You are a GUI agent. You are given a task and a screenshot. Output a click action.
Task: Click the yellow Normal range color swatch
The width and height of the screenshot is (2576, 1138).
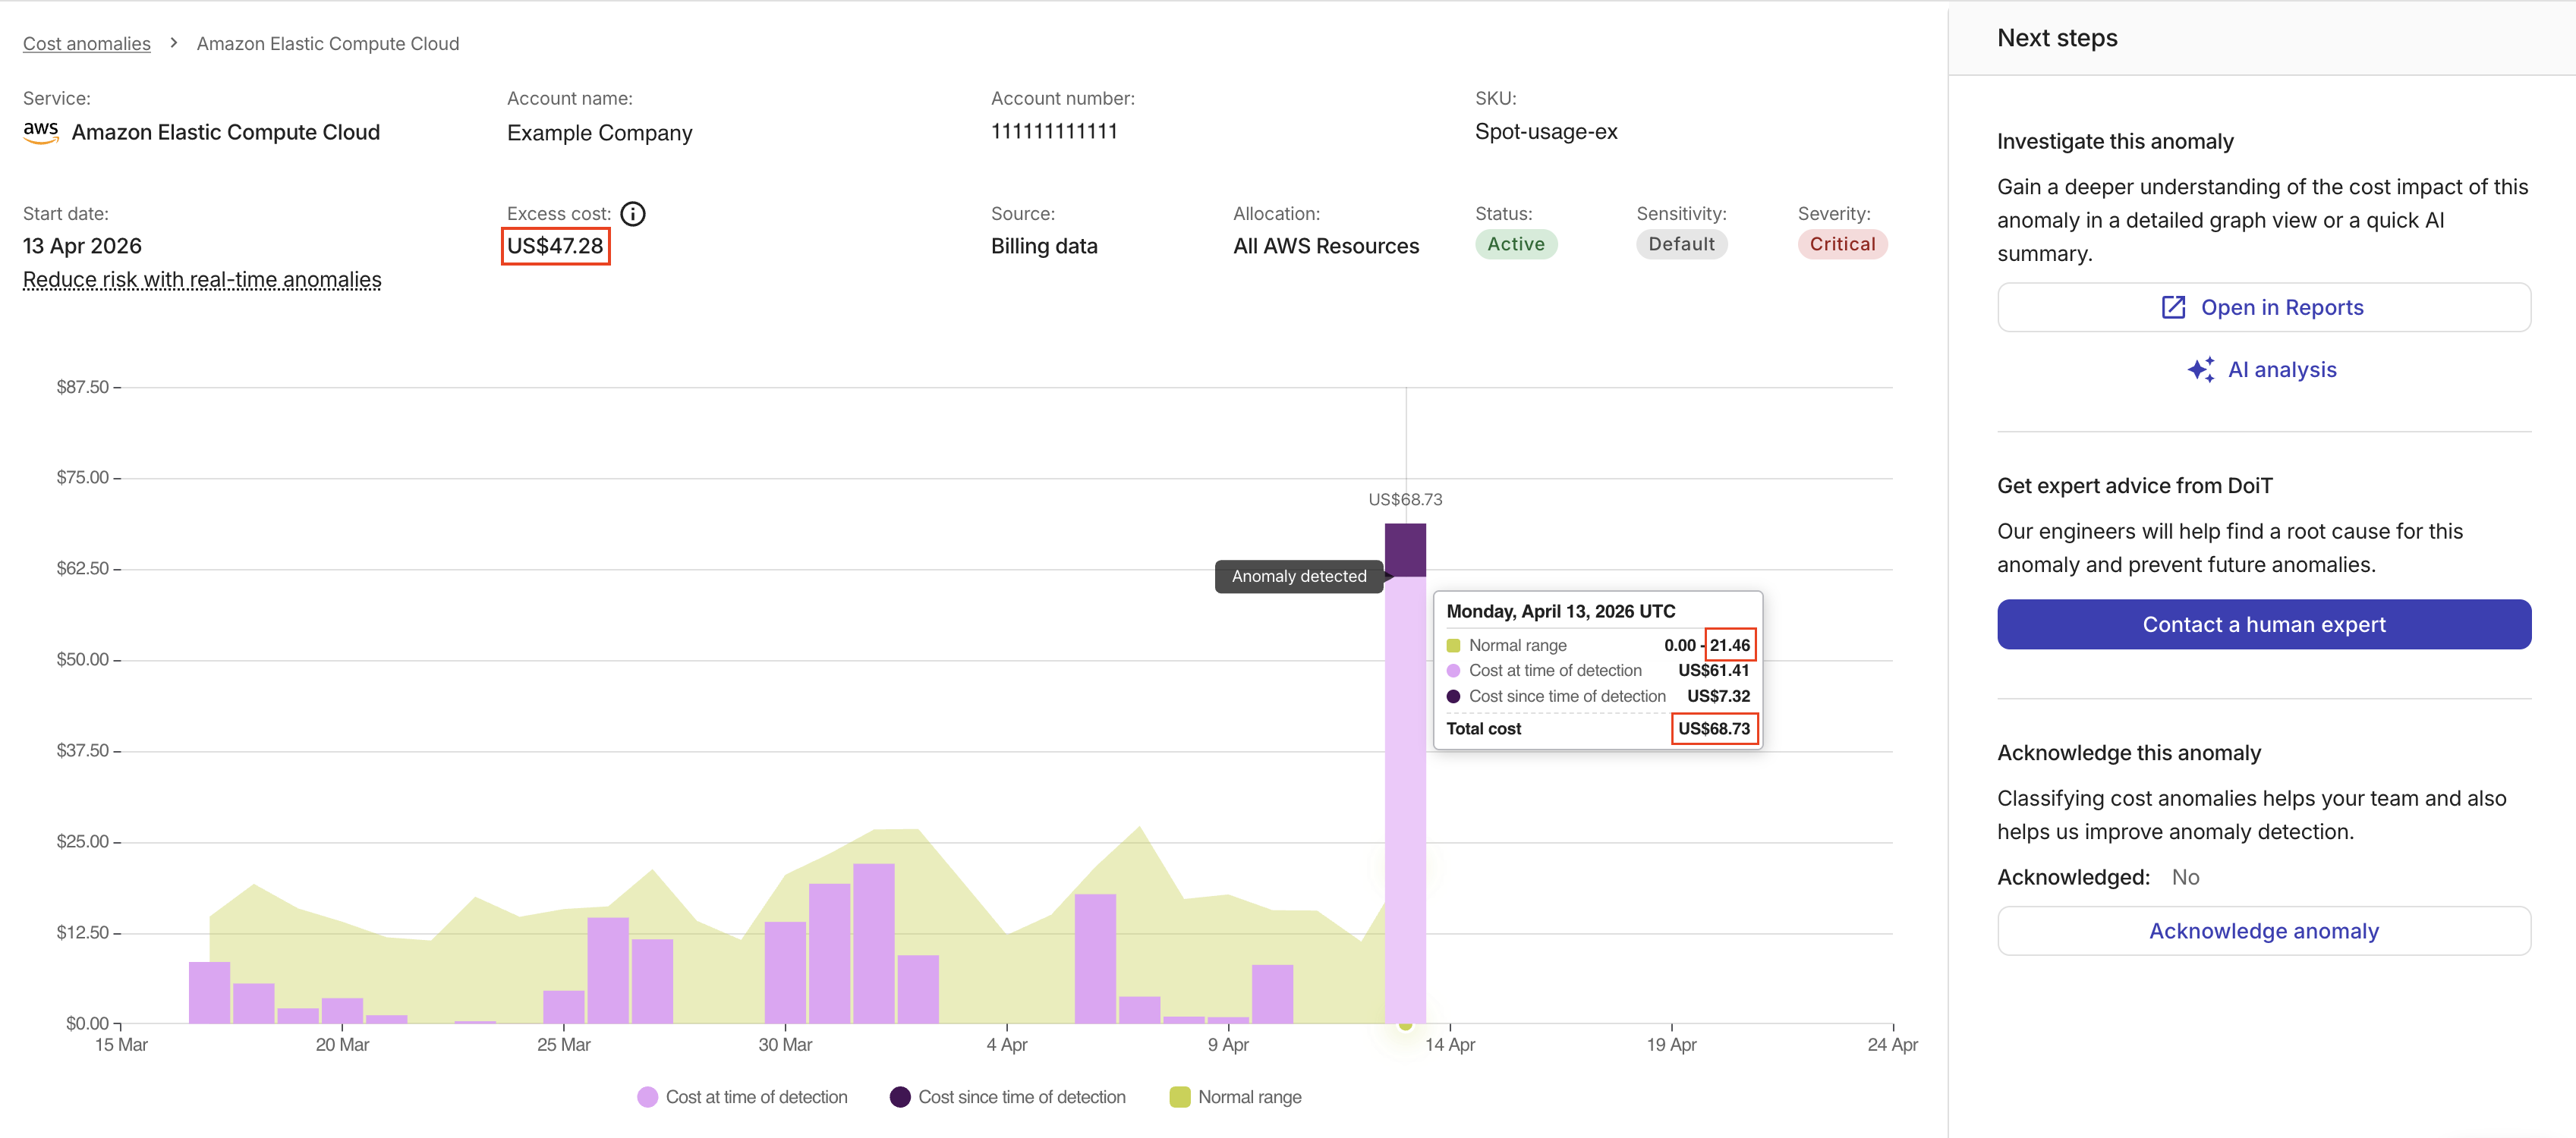1182,1096
